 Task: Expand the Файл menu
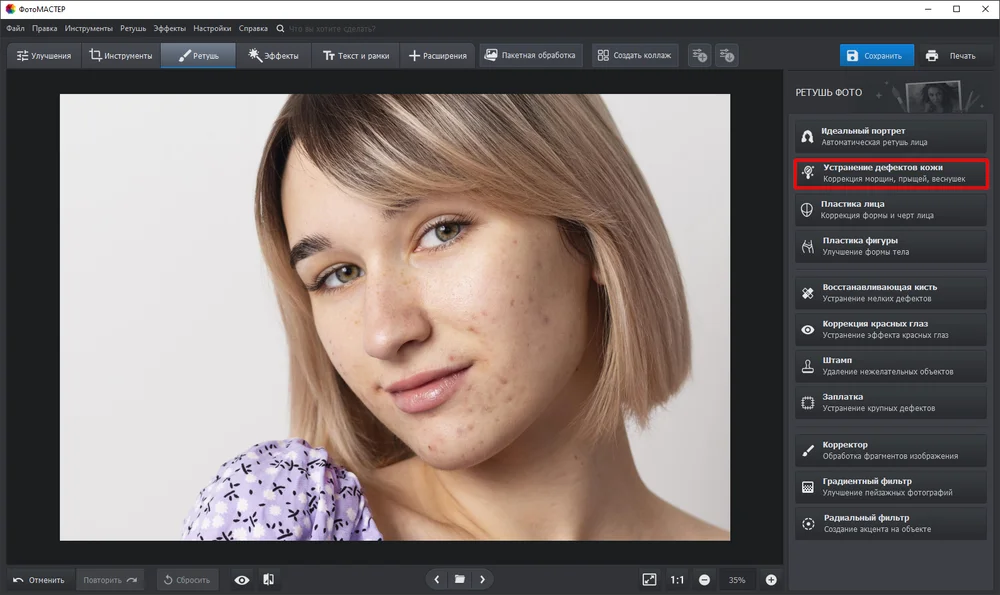click(15, 29)
